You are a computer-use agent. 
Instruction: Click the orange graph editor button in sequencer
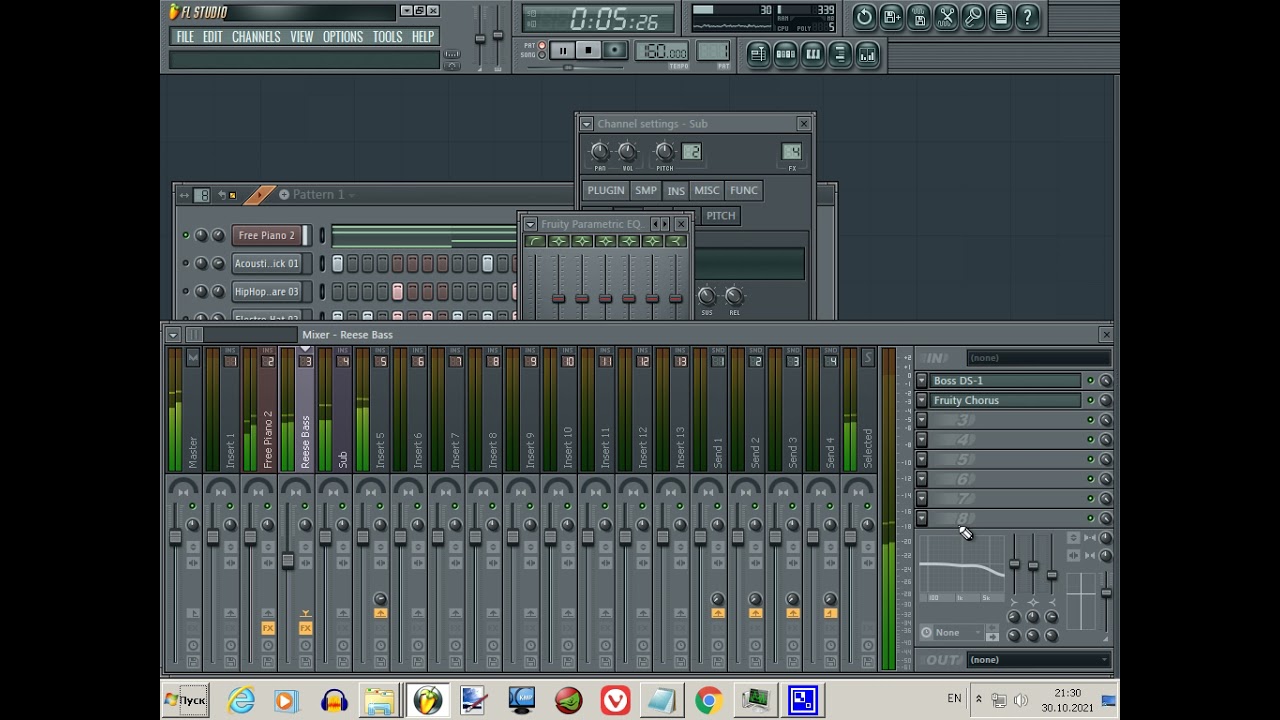click(x=259, y=194)
